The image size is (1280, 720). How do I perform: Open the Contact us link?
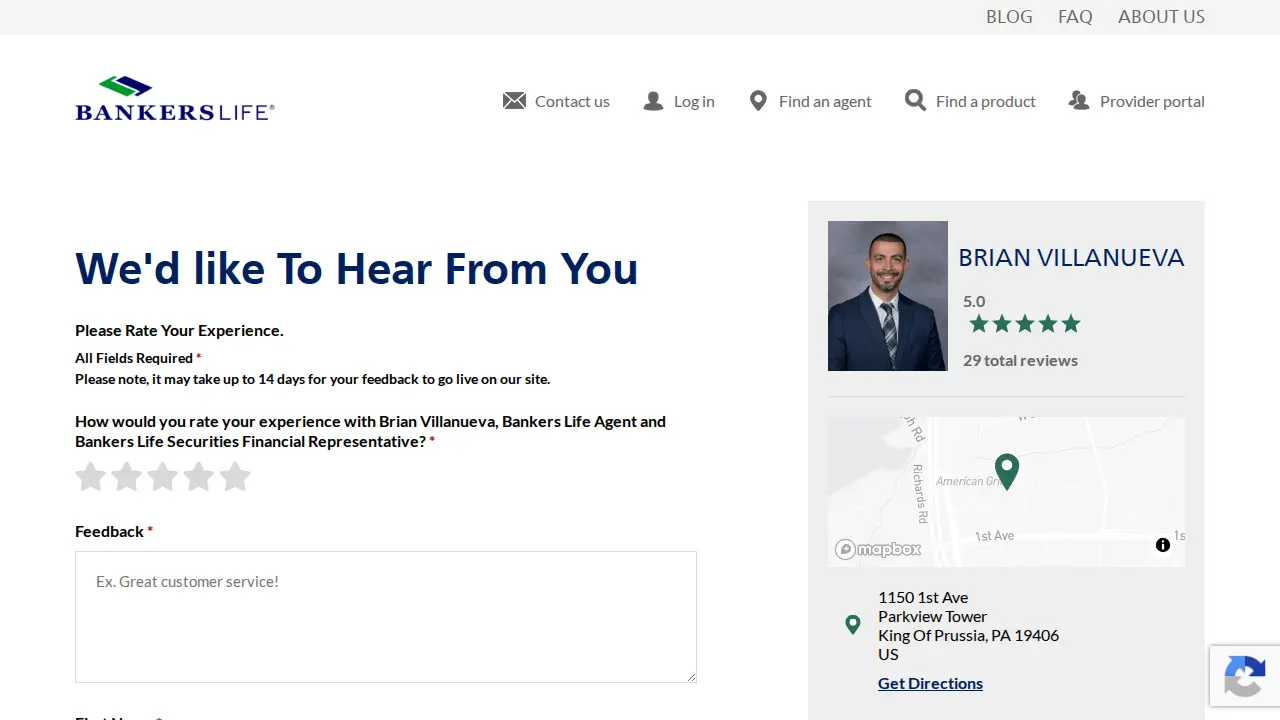[572, 101]
